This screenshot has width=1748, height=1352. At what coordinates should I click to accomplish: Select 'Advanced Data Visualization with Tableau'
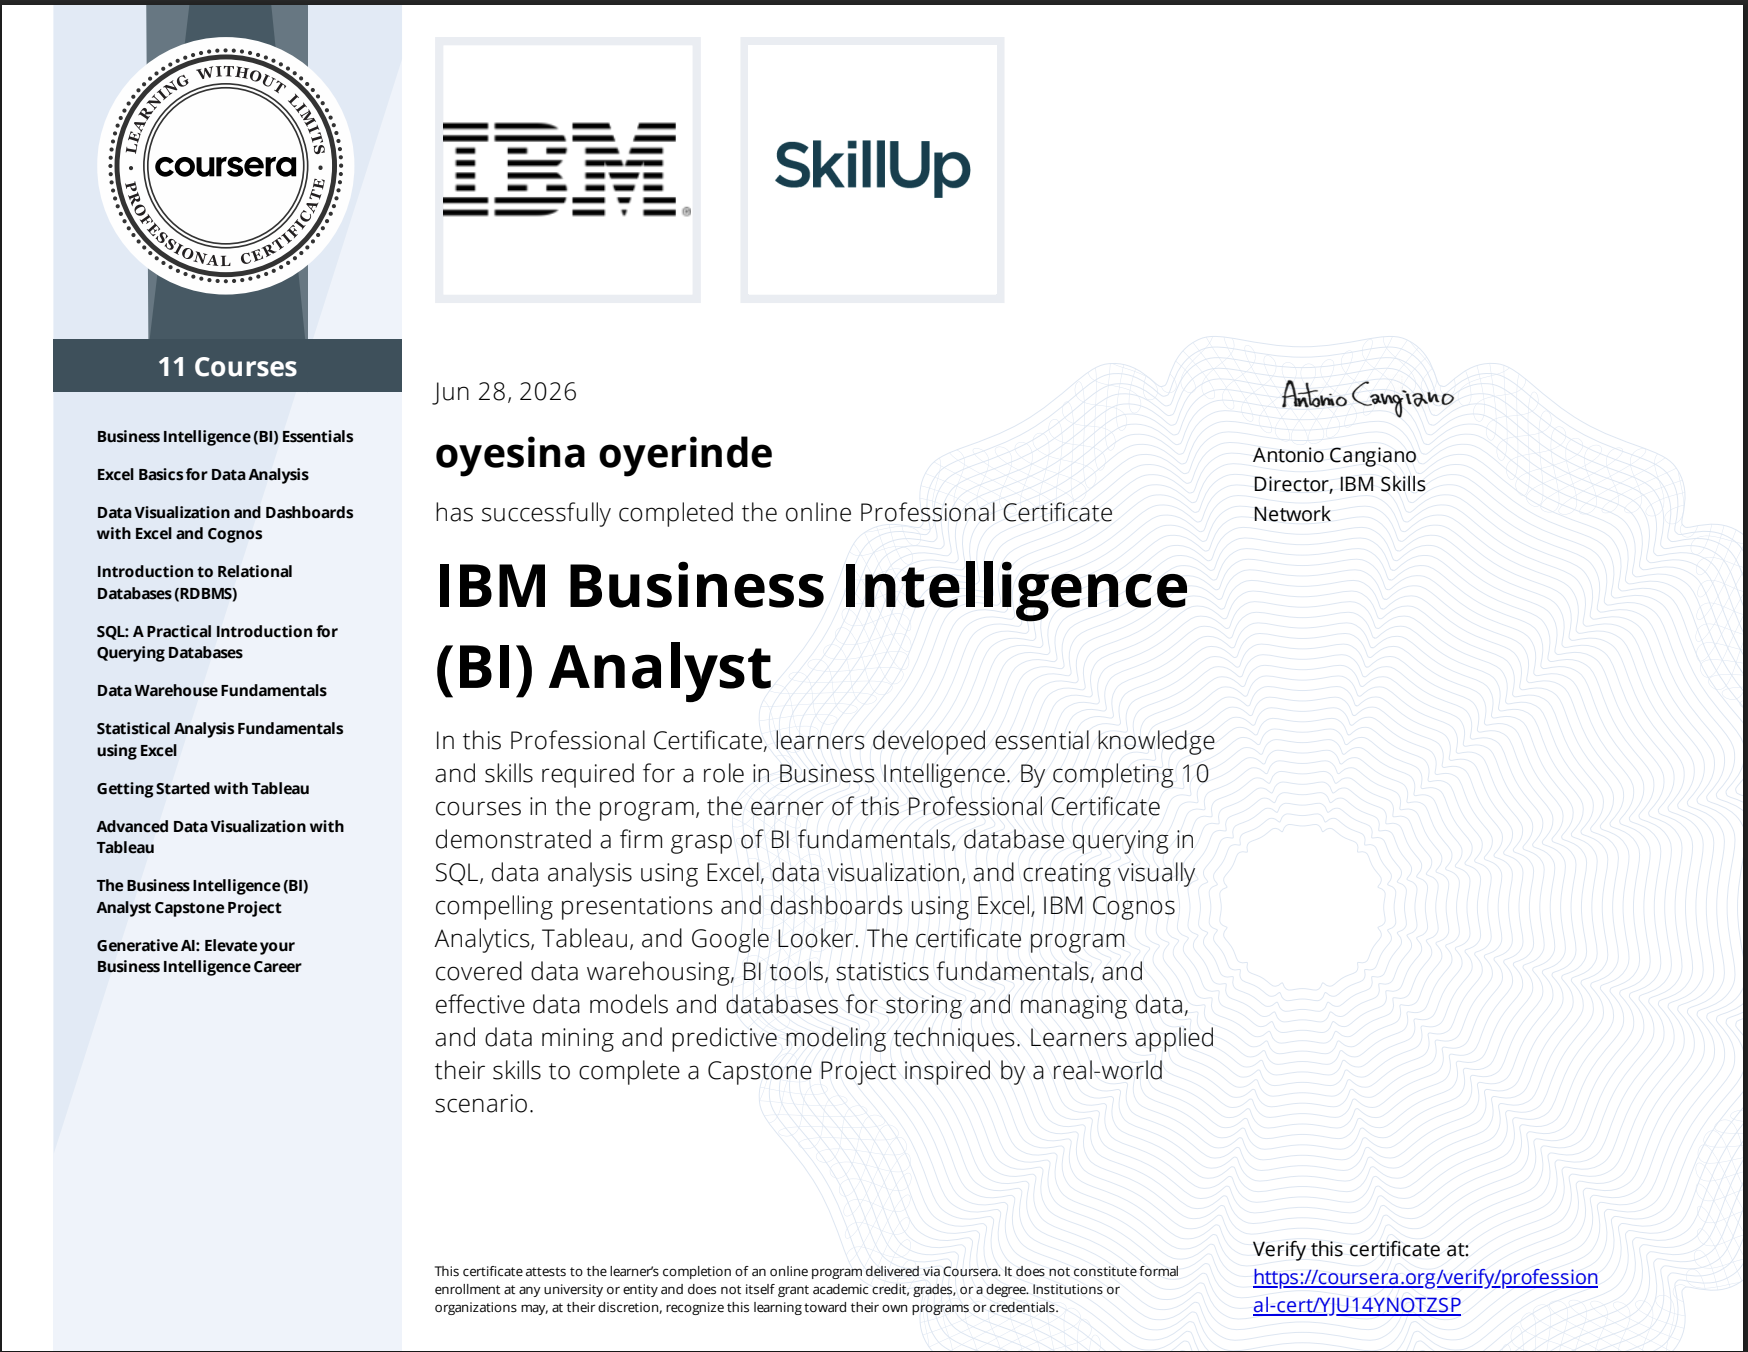tap(220, 837)
